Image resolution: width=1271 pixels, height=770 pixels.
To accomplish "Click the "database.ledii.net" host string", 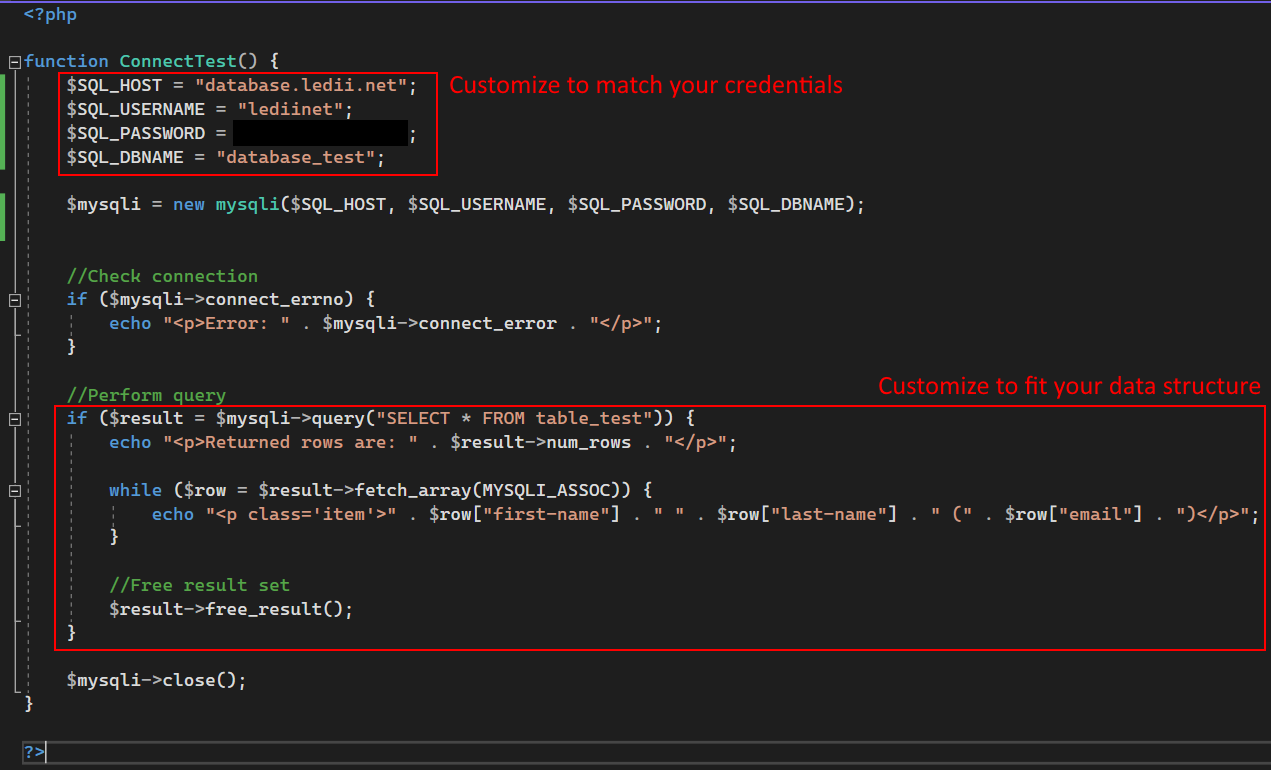I will click(301, 86).
